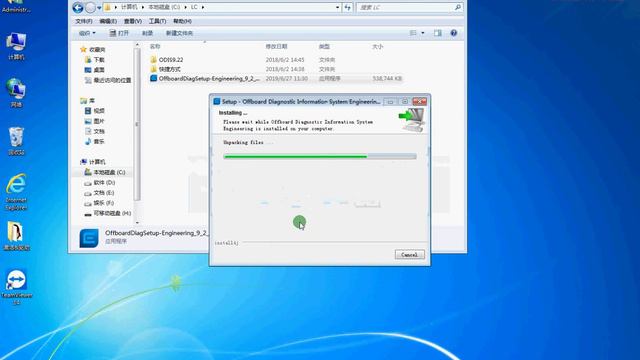Select 计算机 in navigation pane
This screenshot has height=360, width=640.
93,162
